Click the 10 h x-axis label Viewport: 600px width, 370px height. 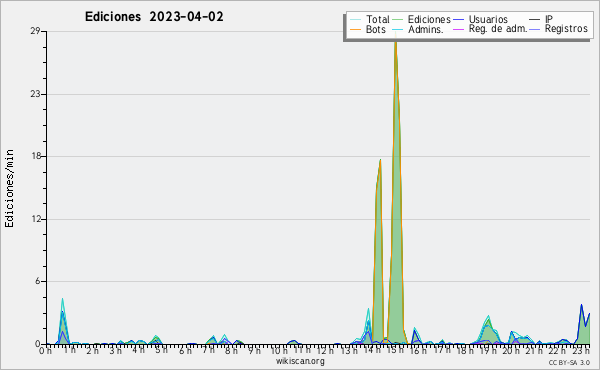[279, 350]
